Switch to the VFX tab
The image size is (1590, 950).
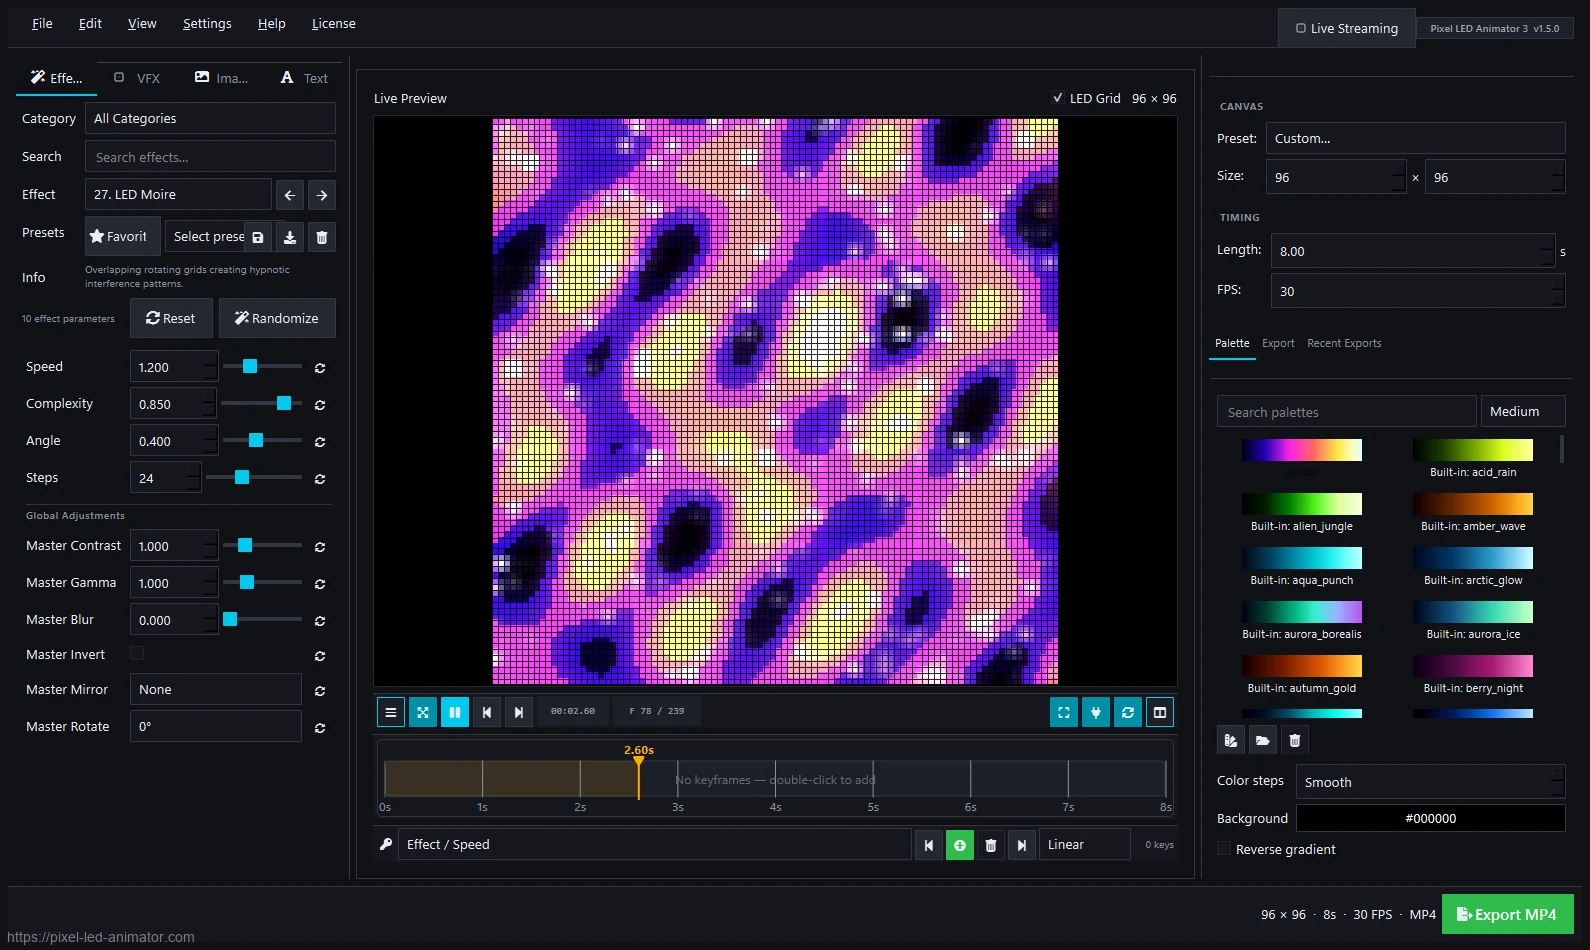pyautogui.click(x=137, y=78)
